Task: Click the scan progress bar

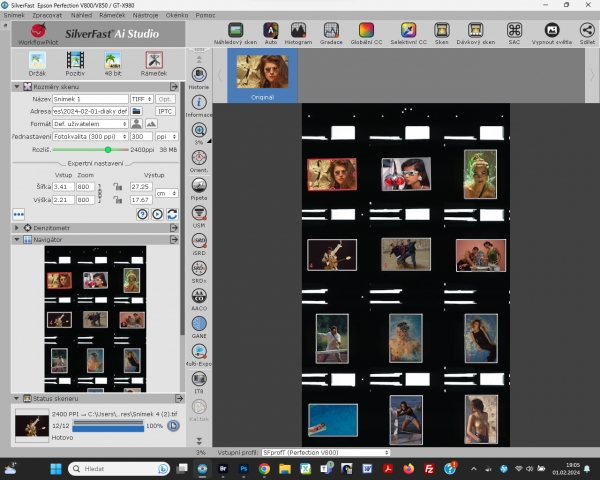Action: pos(108,426)
